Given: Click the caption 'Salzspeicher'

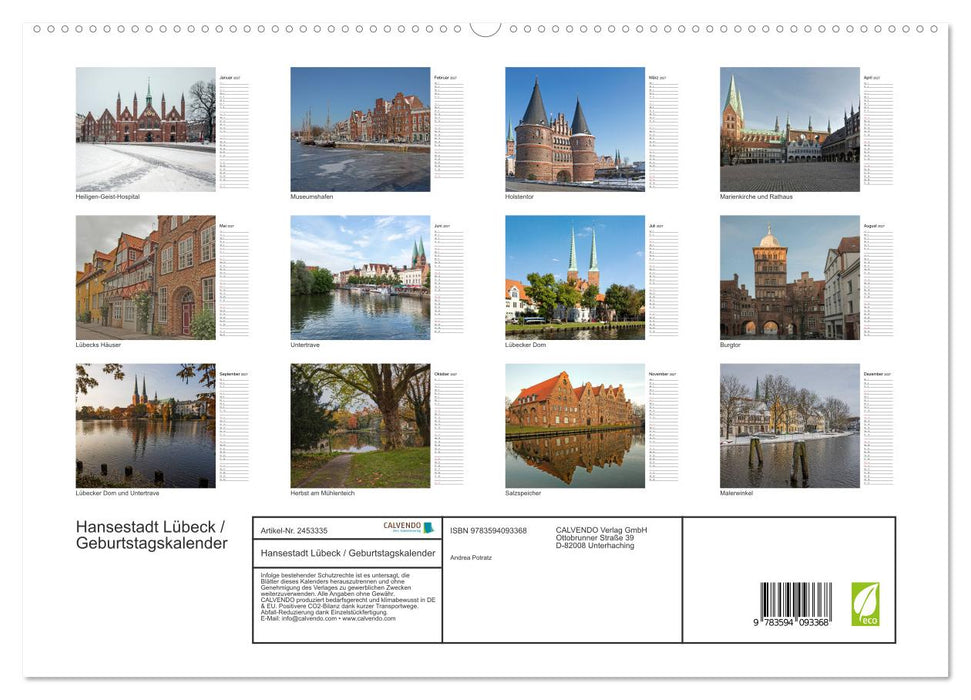Looking at the screenshot, I should [x=523, y=493].
